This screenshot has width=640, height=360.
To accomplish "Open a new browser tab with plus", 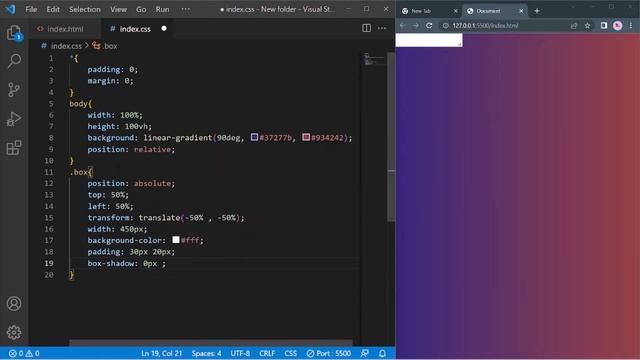I will click(x=537, y=11).
